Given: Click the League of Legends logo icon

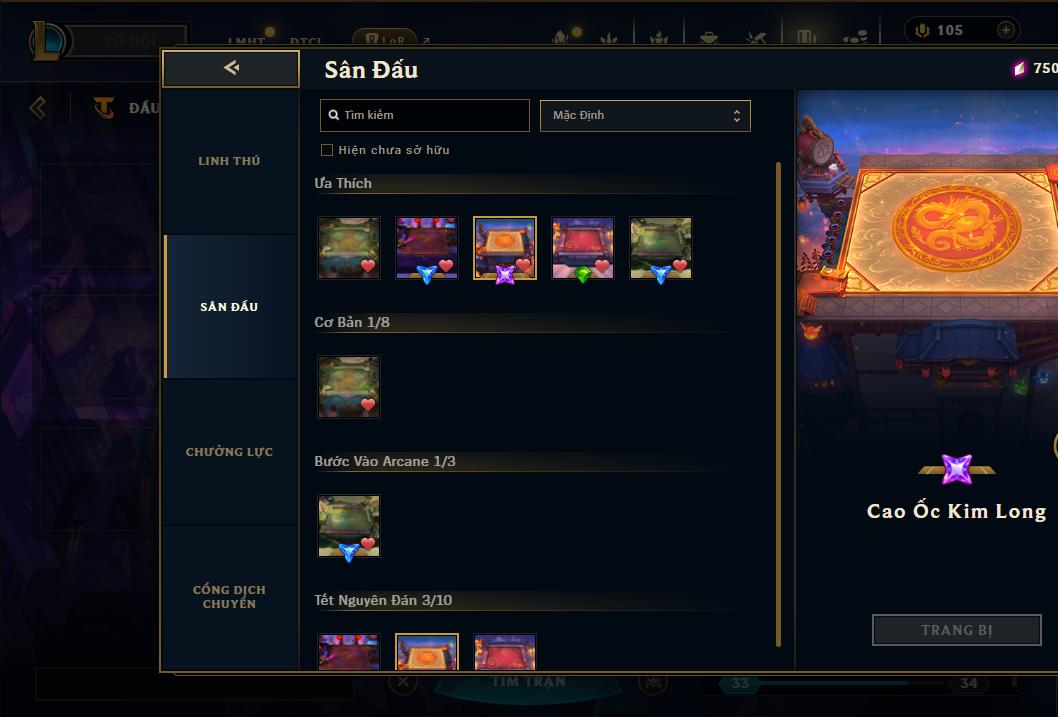Looking at the screenshot, I should pyautogui.click(x=47, y=40).
